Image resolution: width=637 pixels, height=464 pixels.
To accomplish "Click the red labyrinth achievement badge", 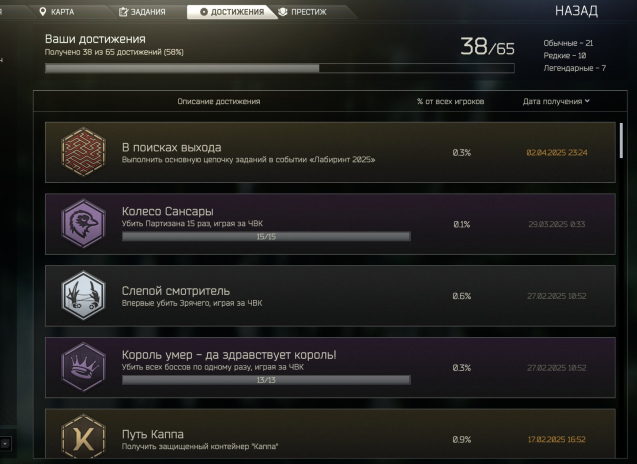I will tap(83, 152).
